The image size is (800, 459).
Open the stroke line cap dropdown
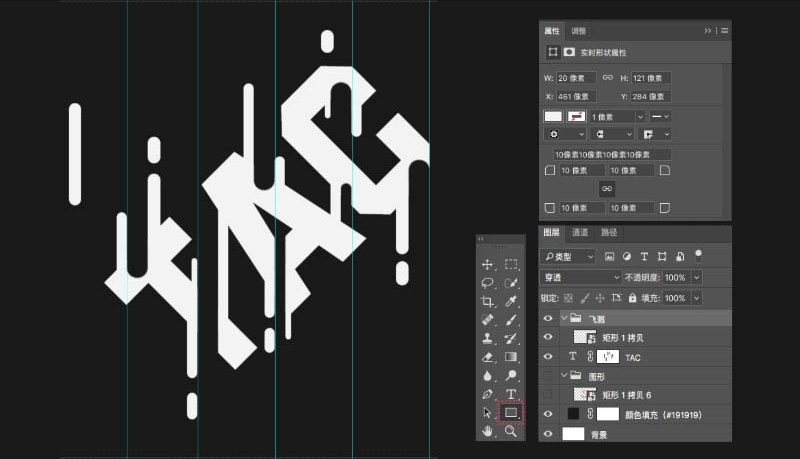point(612,134)
